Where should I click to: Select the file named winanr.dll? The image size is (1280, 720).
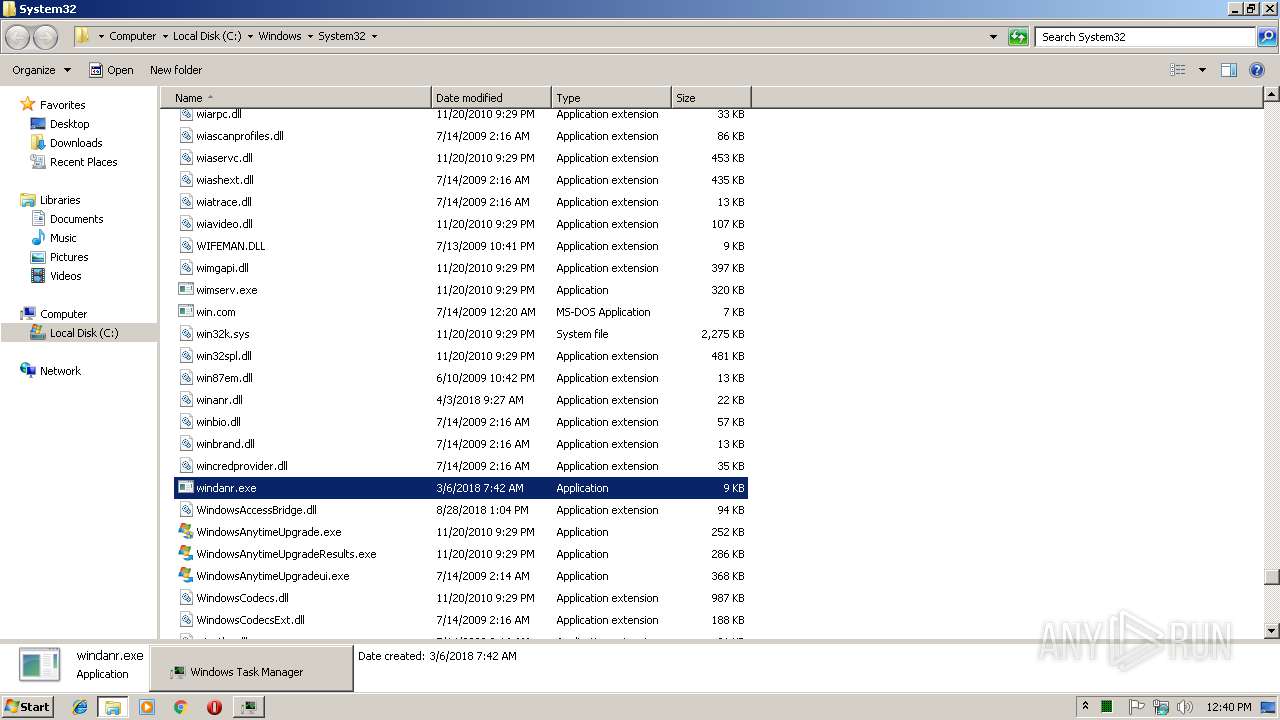click(x=219, y=400)
